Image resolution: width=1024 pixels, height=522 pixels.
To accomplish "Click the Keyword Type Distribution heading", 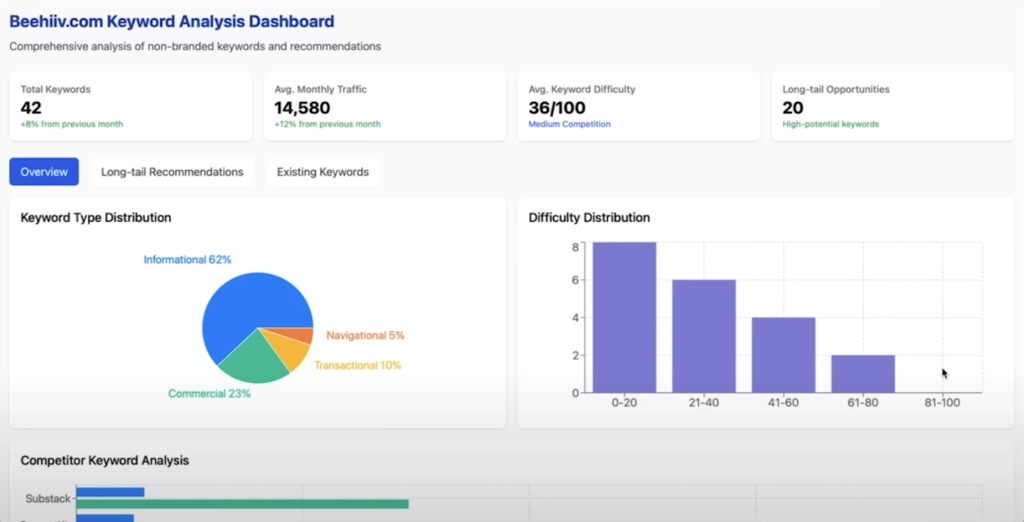I will [96, 218].
